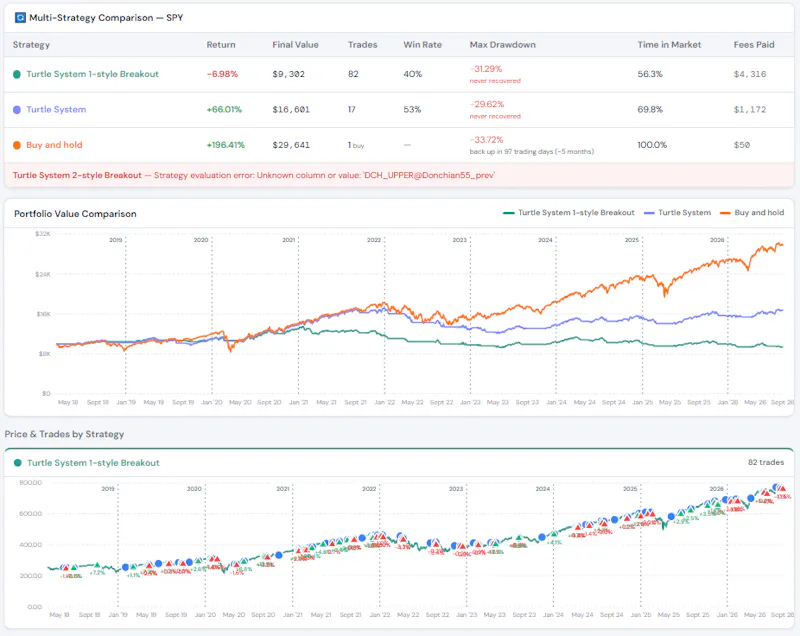
Task: Click the Multi-Strategy Comparison header icon
Action: point(20,18)
